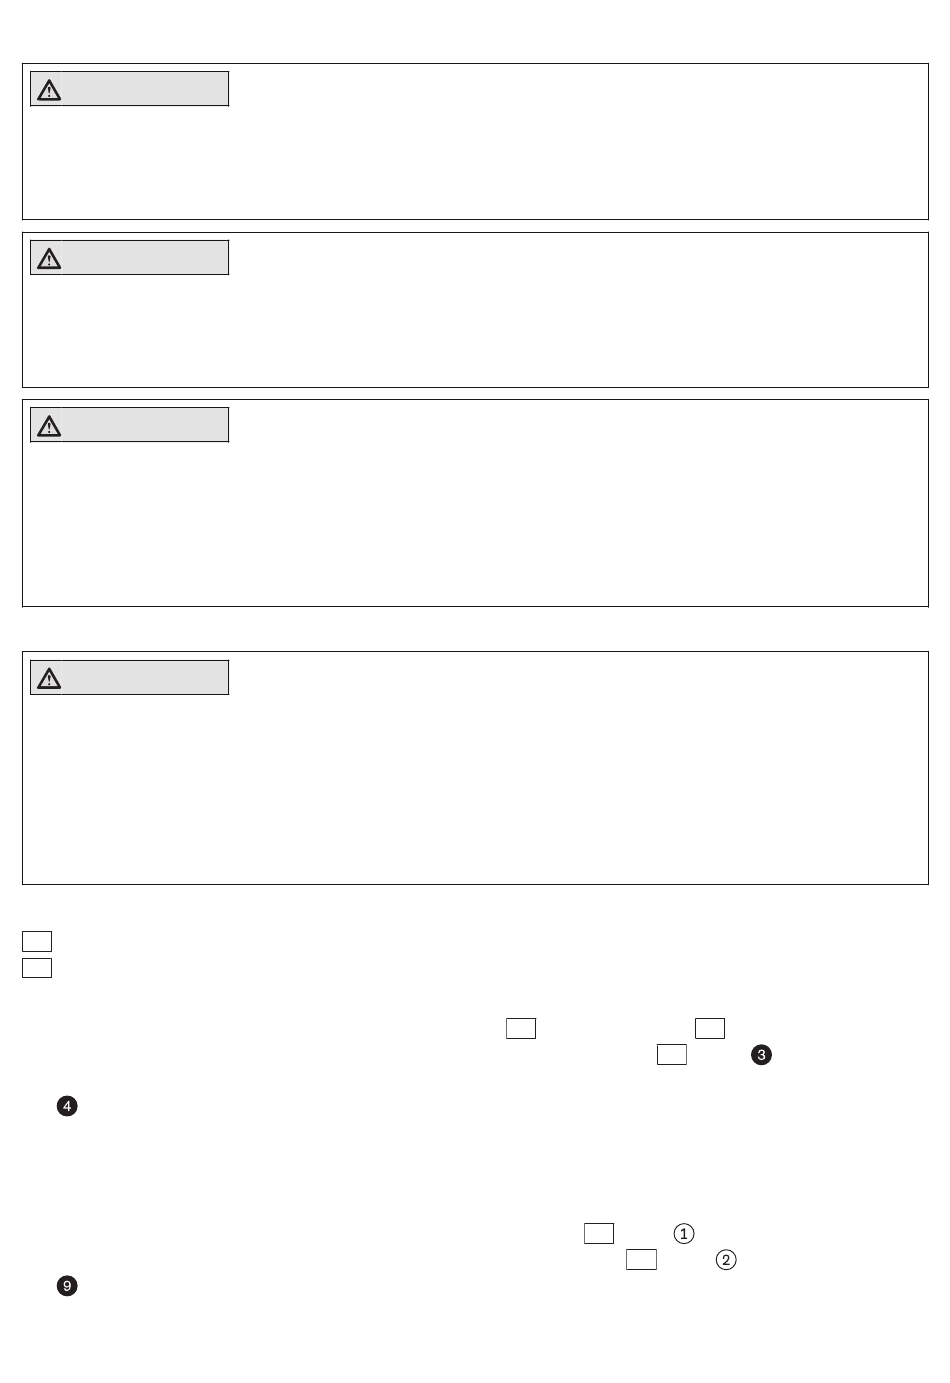The width and height of the screenshot is (950, 1383).
Task: Click the black circled number 3
Action: coord(762,1055)
